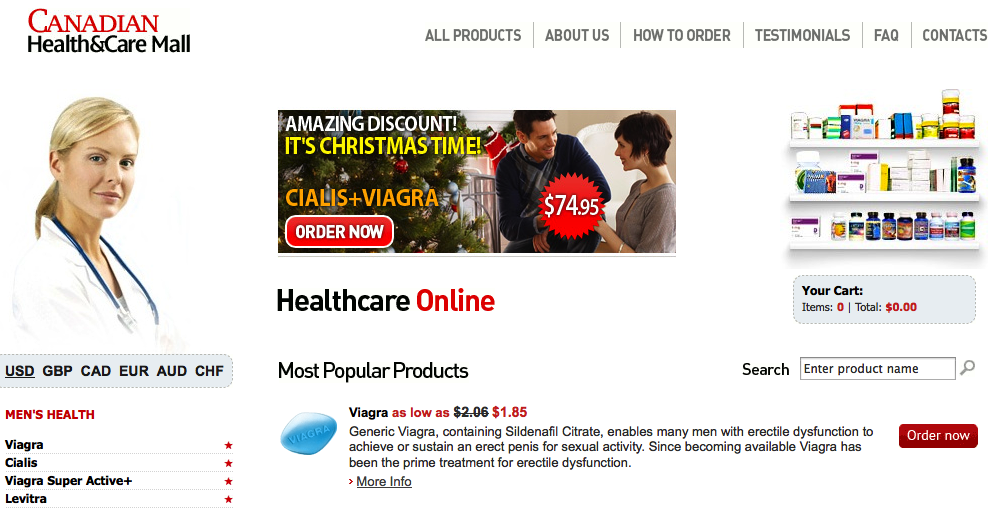Go to the TESTIMONIALS page

tap(802, 35)
